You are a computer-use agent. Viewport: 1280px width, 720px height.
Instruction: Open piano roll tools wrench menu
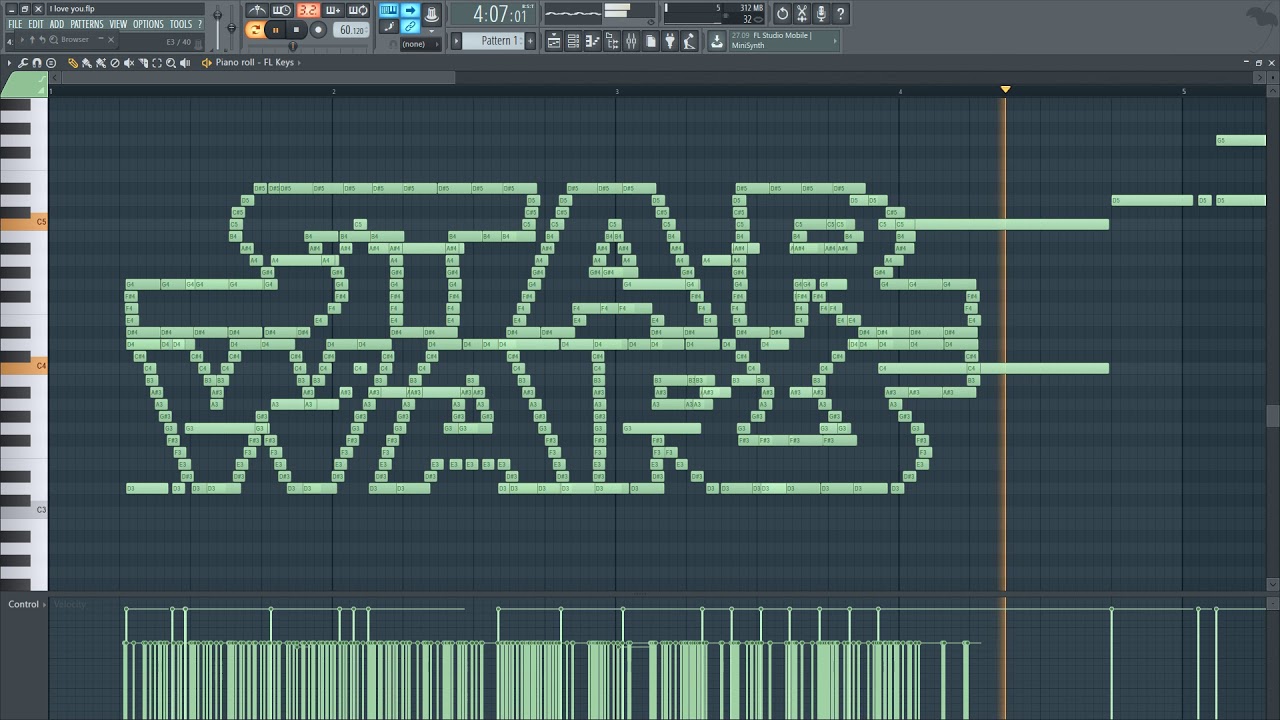coord(23,63)
